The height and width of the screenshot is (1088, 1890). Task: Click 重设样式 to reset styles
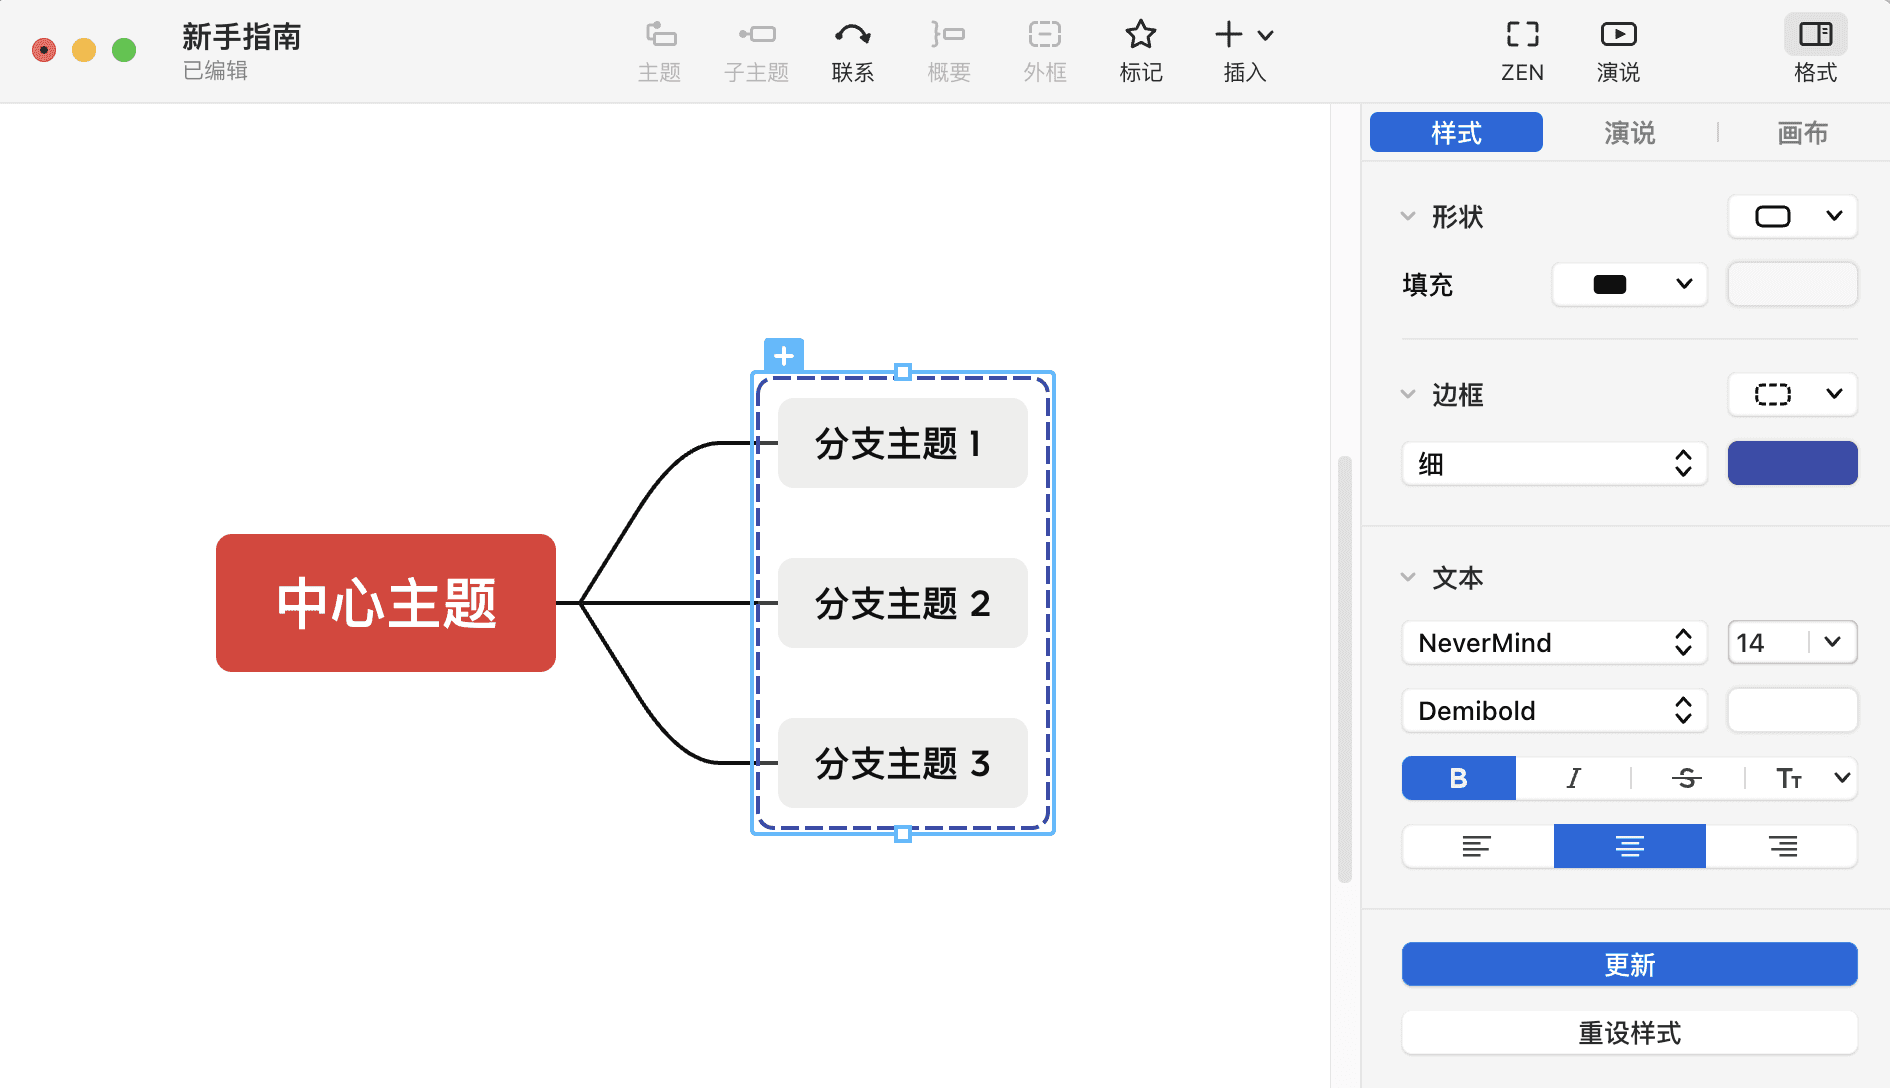click(1629, 1033)
